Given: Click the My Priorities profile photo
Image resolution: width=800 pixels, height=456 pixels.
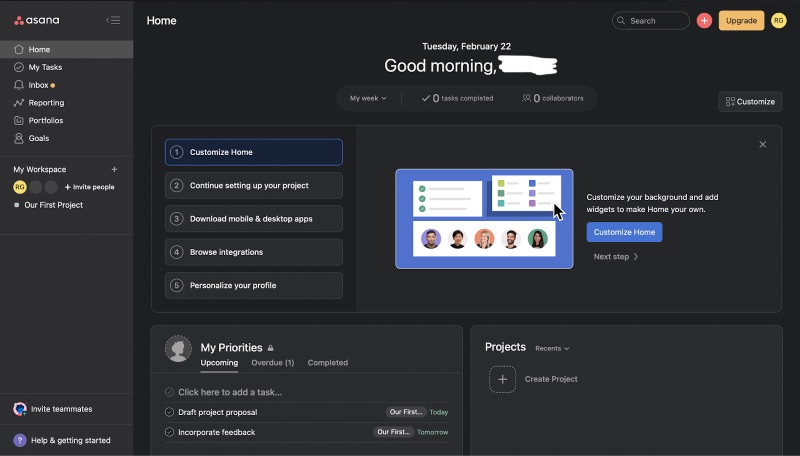Looking at the screenshot, I should click(178, 349).
